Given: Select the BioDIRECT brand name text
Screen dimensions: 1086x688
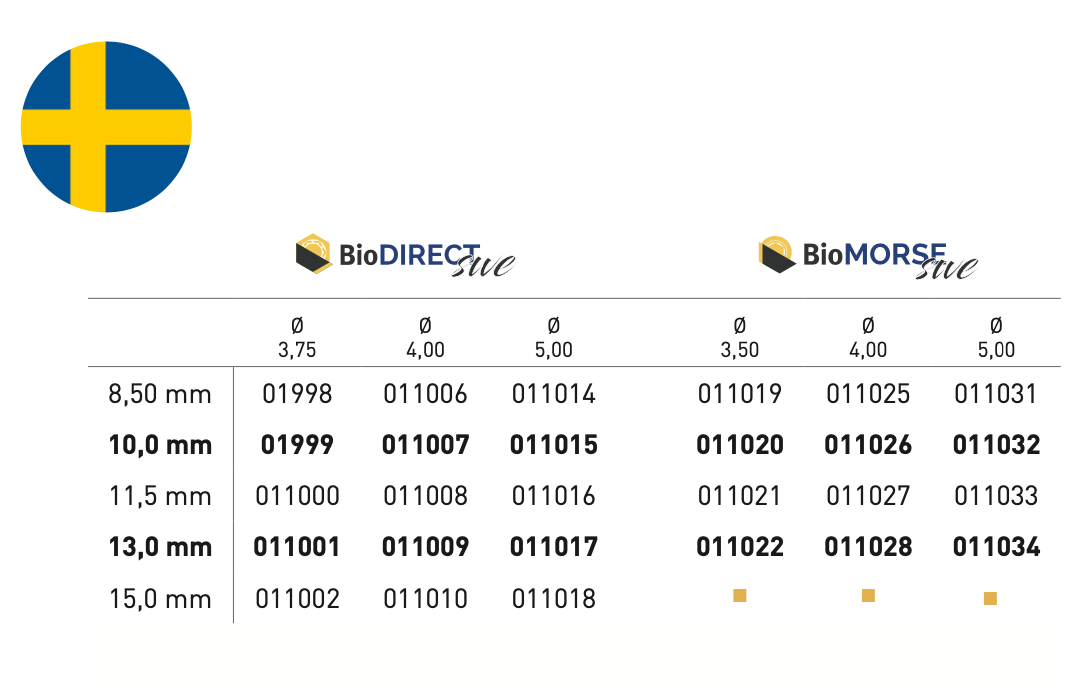Looking at the screenshot, I should pos(409,255).
